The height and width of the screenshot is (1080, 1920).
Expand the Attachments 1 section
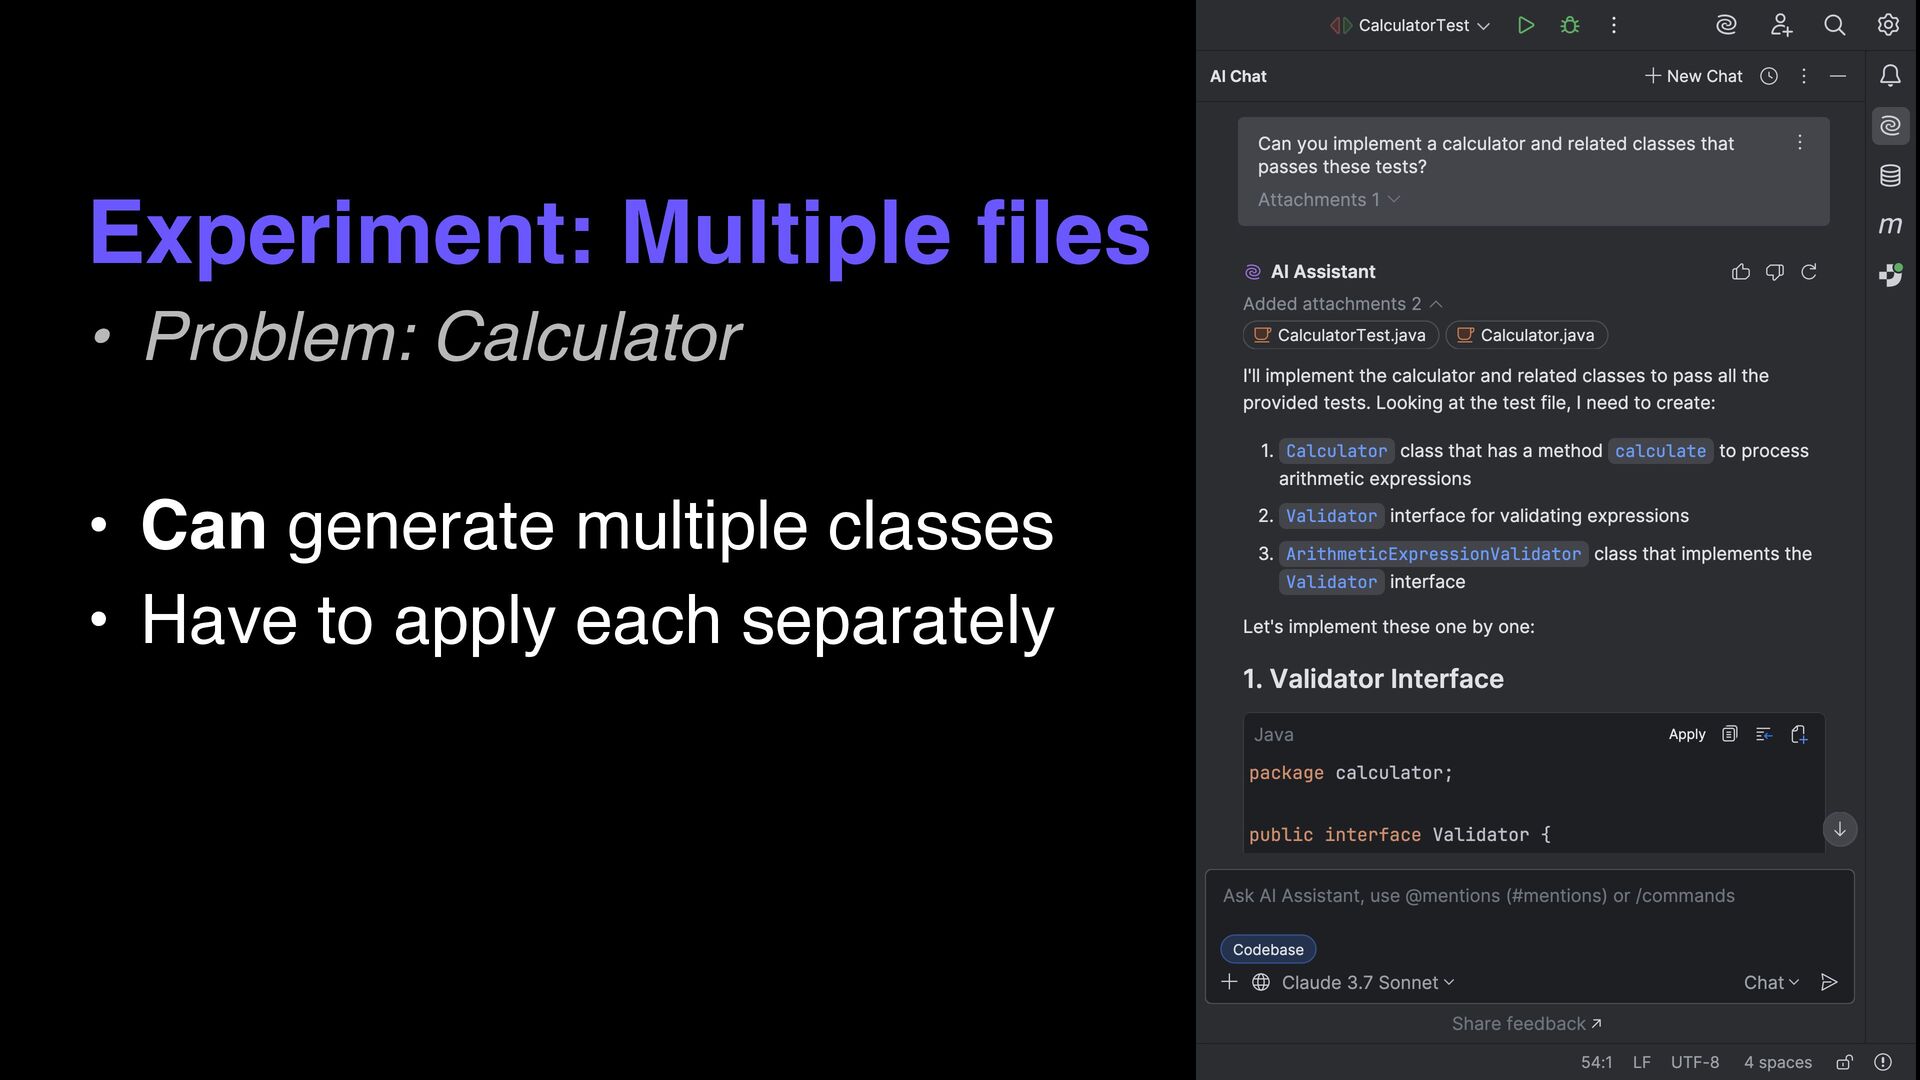(1328, 200)
